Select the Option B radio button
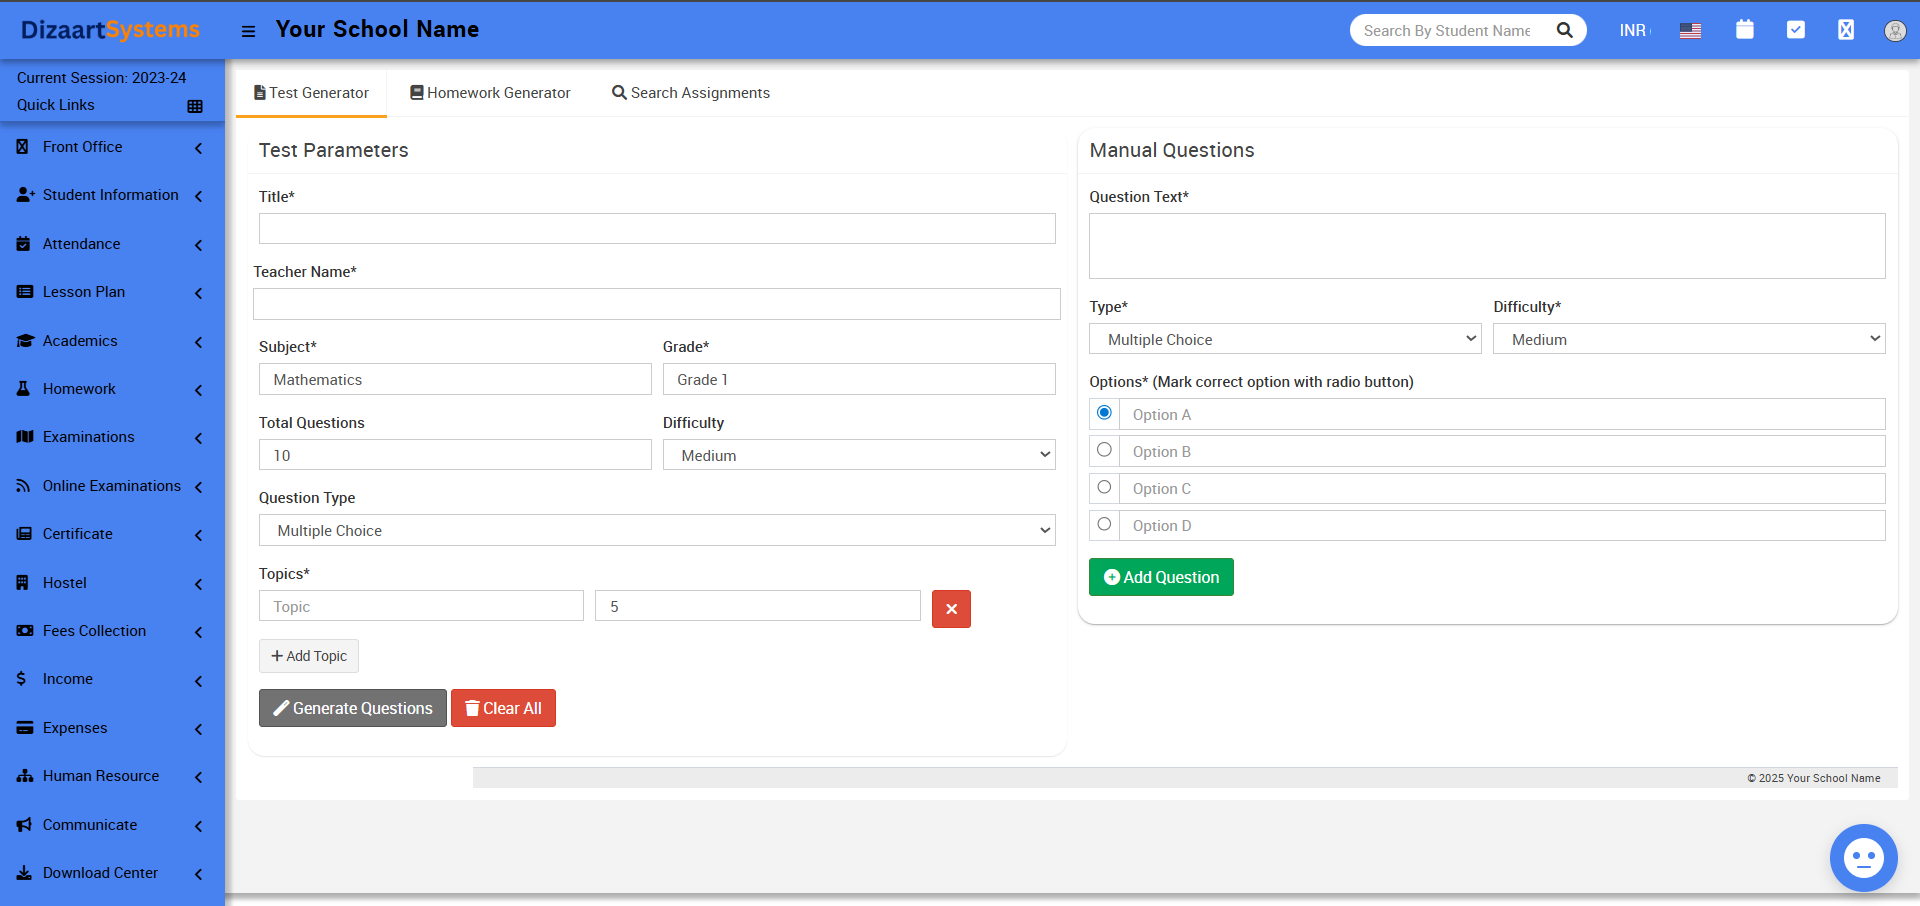 pos(1104,450)
